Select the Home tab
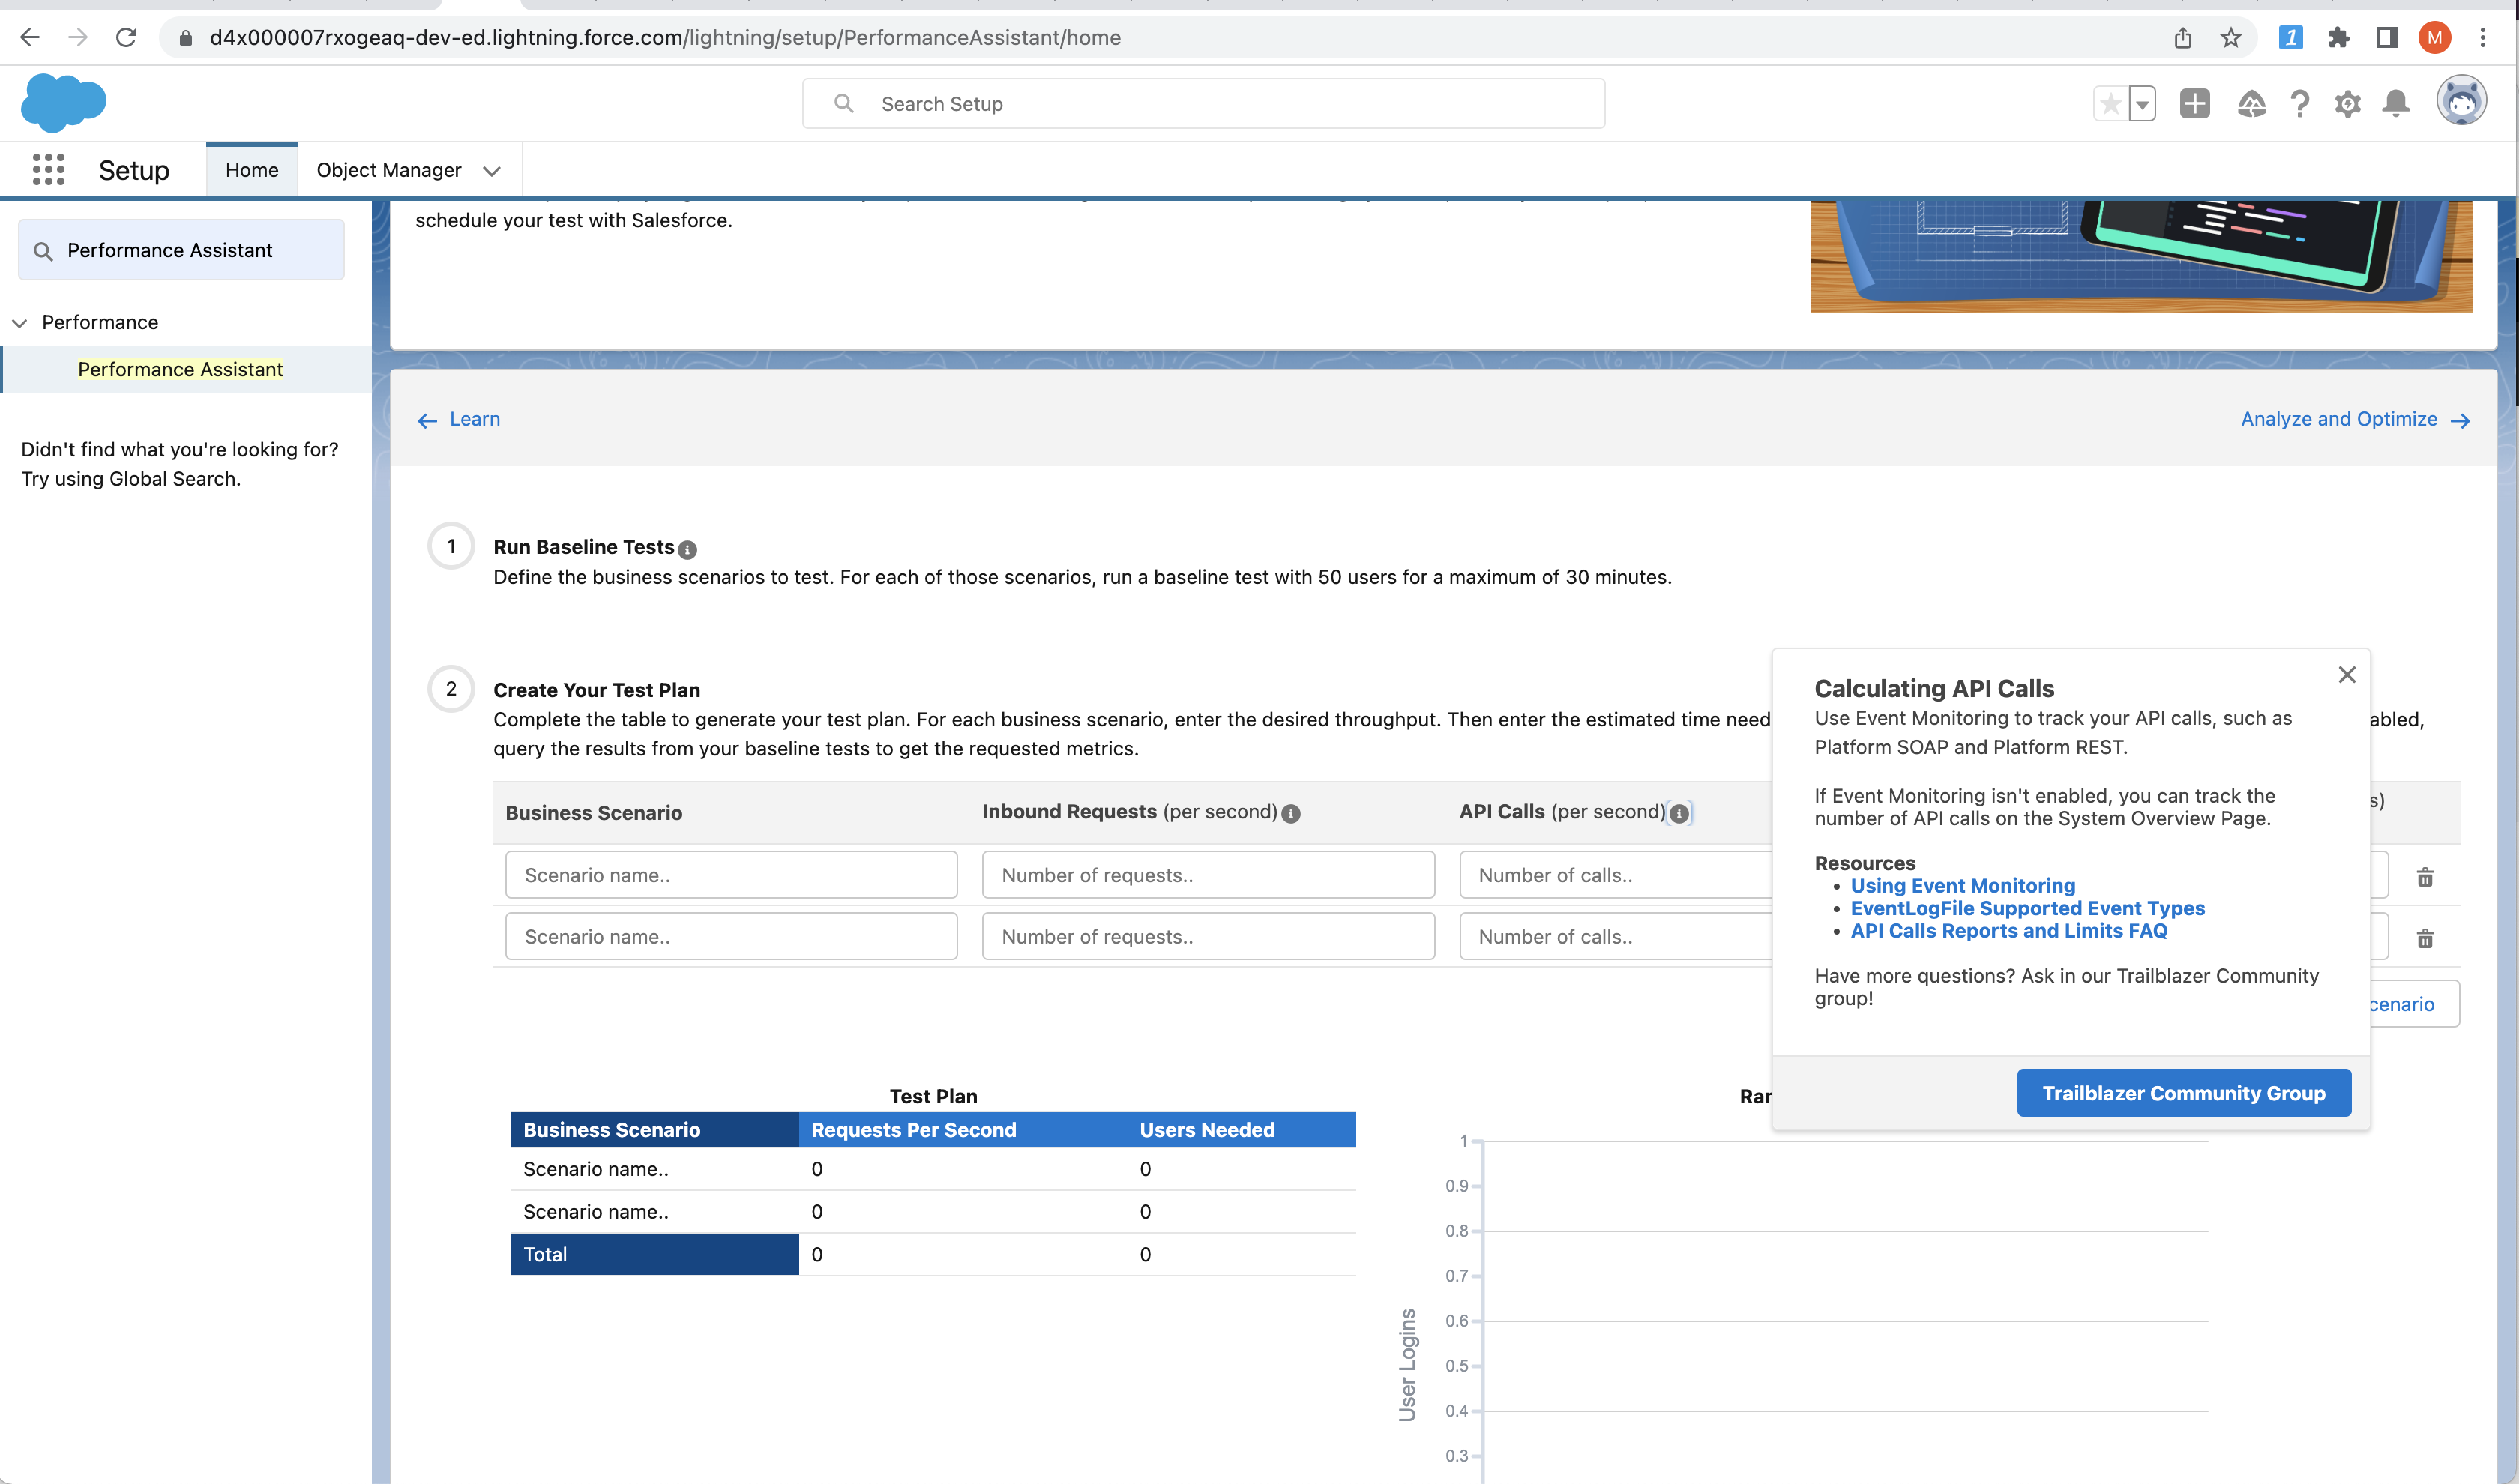2519x1484 pixels. click(252, 170)
